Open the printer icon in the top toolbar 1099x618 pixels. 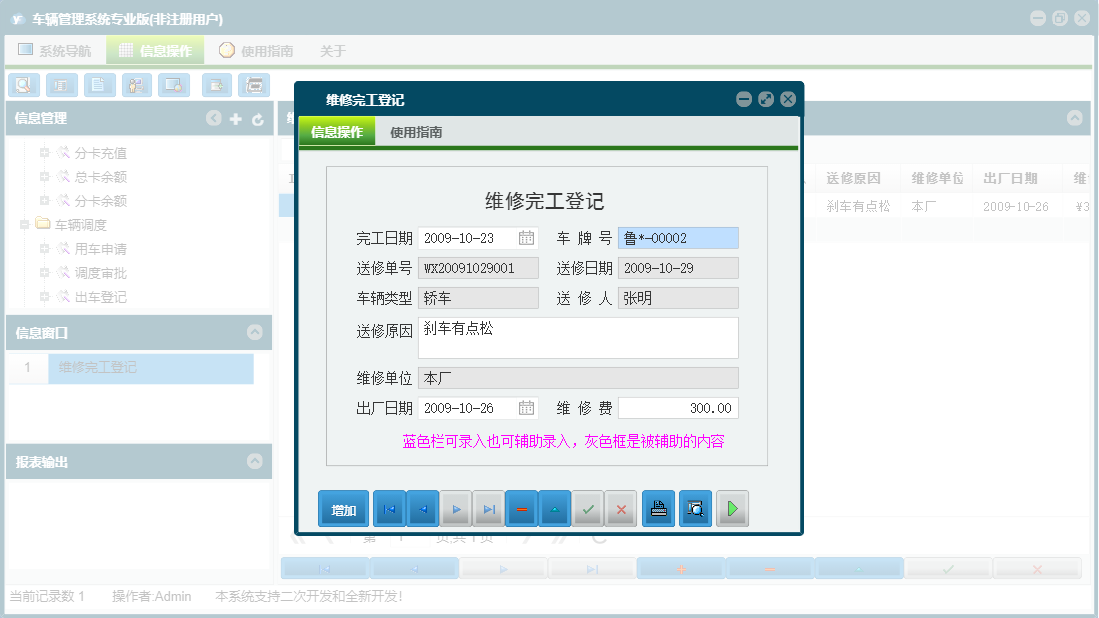point(254,85)
